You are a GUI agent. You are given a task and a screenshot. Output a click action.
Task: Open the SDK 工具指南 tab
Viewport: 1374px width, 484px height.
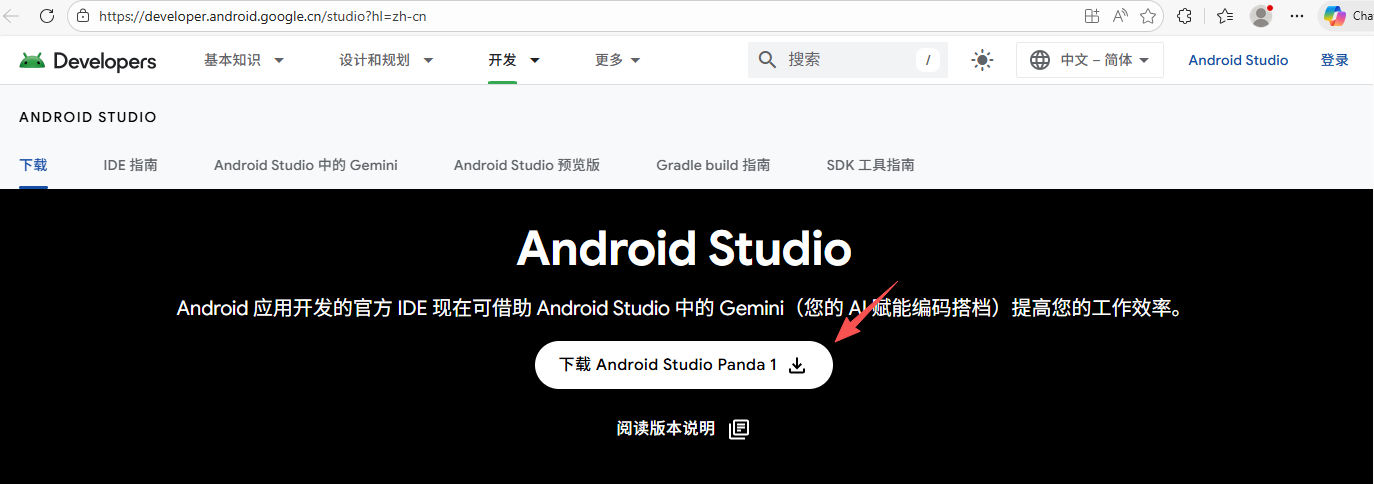click(x=870, y=165)
